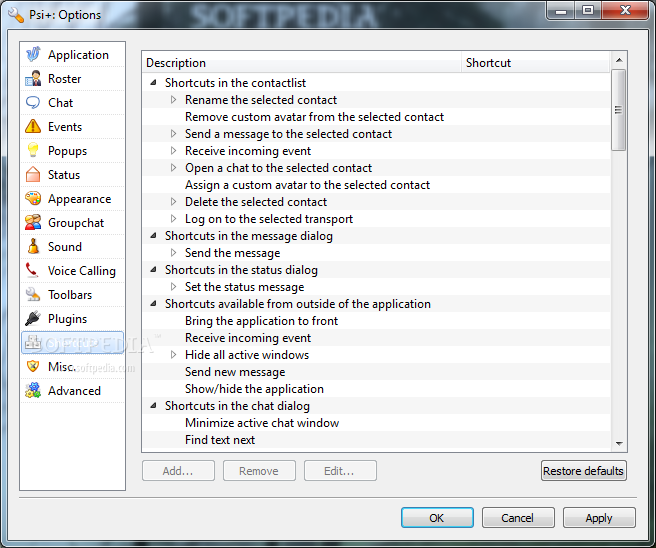Click the vertical scrollbar thumb
Image resolution: width=656 pixels, height=548 pixels.
(x=619, y=110)
